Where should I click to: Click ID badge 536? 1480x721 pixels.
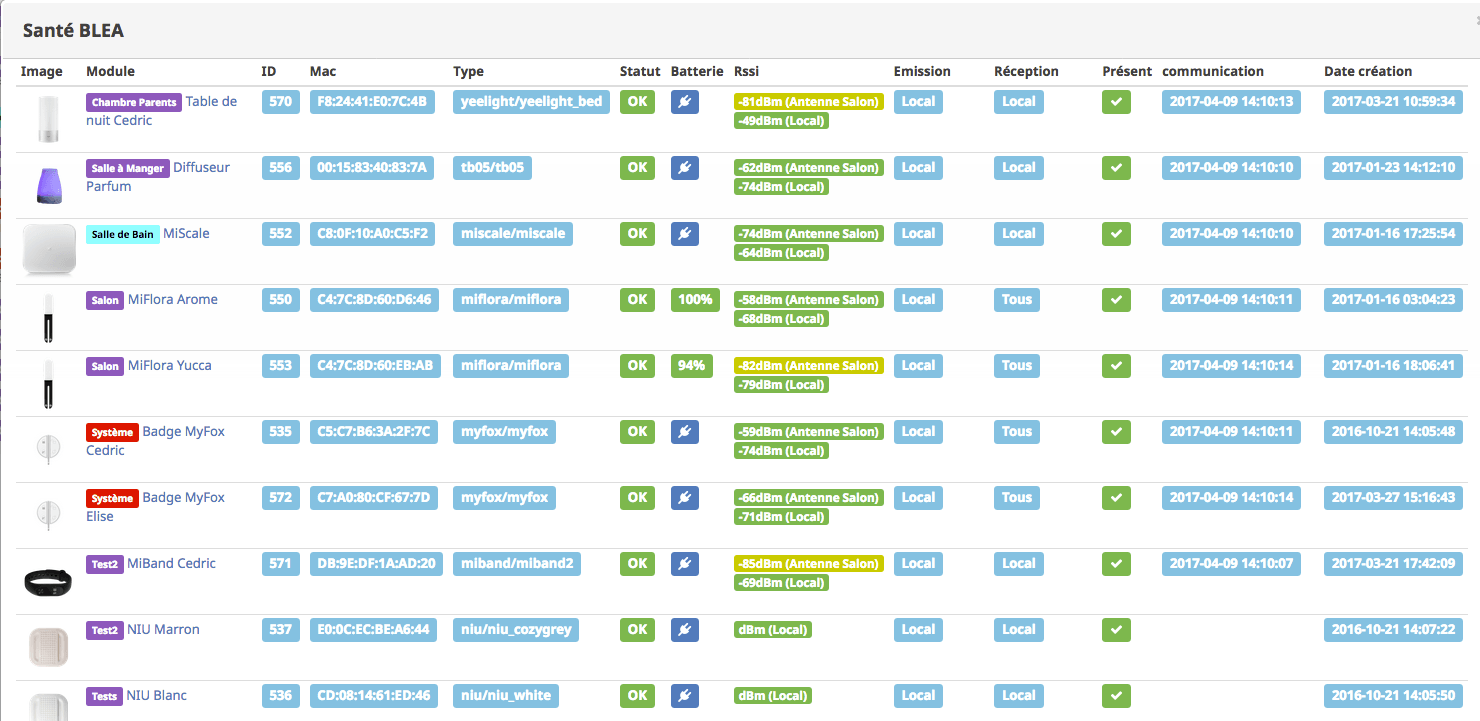281,695
